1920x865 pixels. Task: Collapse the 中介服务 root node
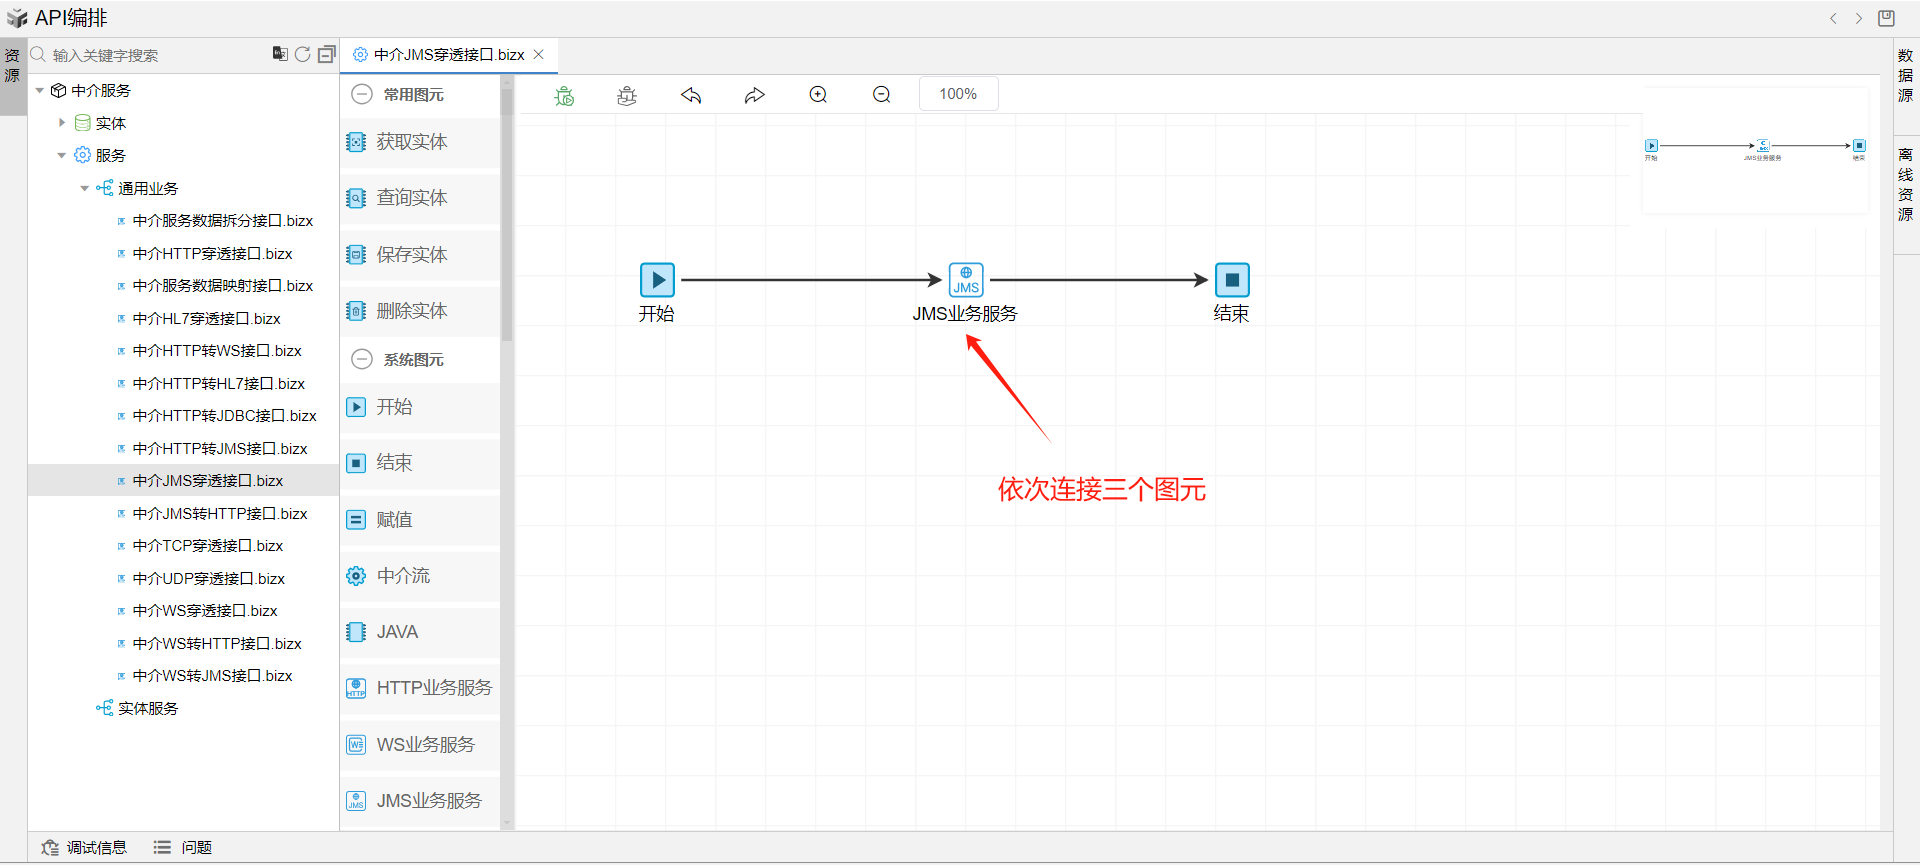click(40, 91)
